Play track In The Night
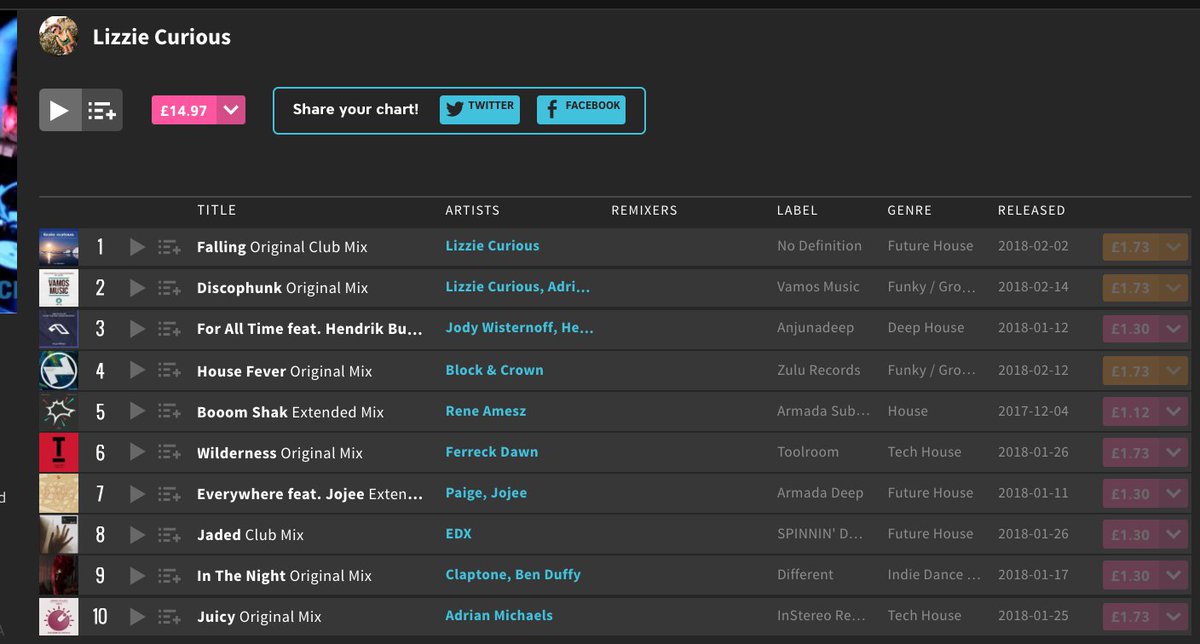 138,576
